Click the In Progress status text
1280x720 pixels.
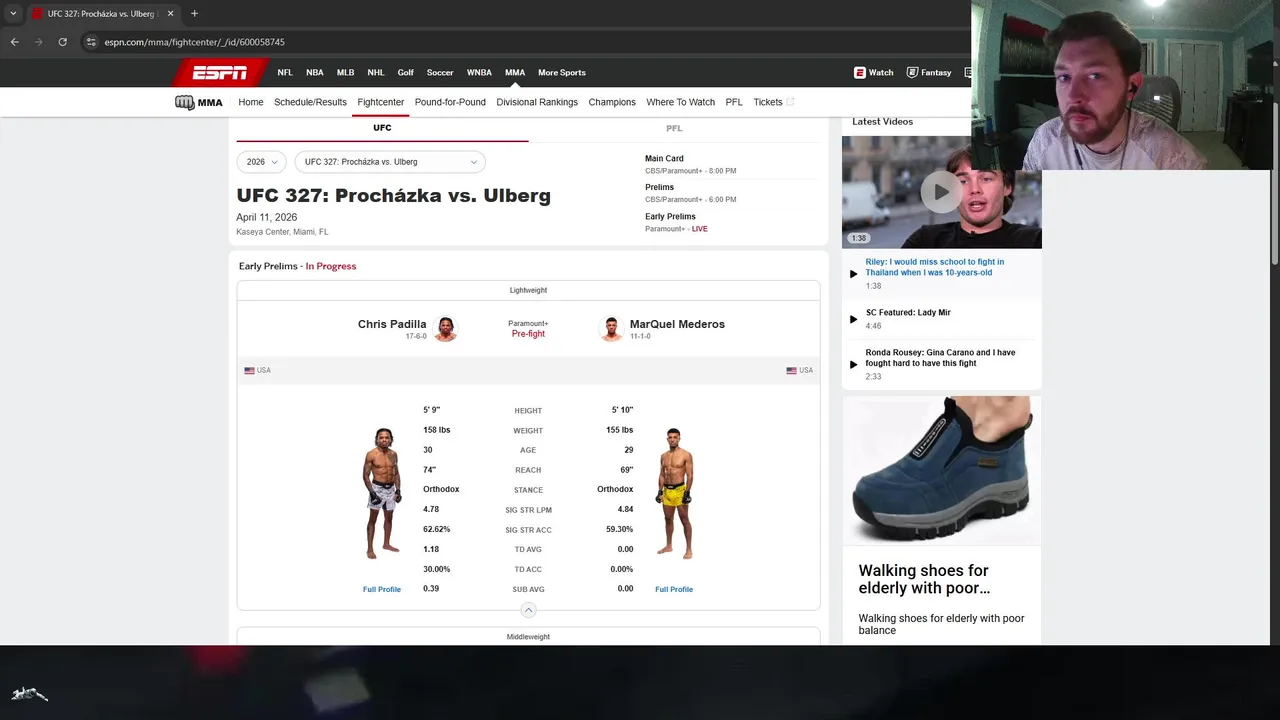point(331,266)
